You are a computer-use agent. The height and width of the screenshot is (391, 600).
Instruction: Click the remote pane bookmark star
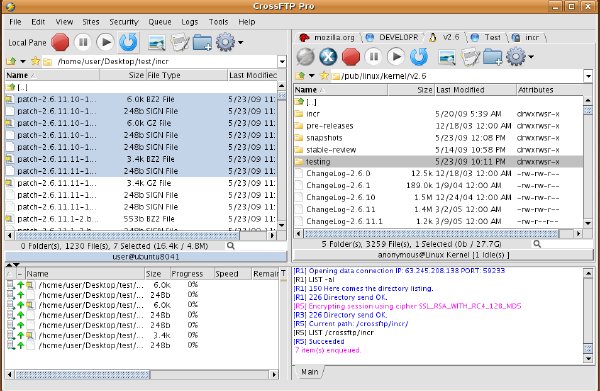click(x=324, y=75)
